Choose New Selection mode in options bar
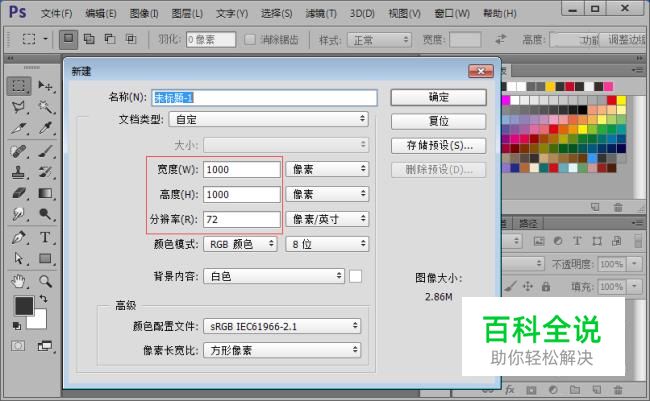This screenshot has height=401, width=650. tap(68, 39)
